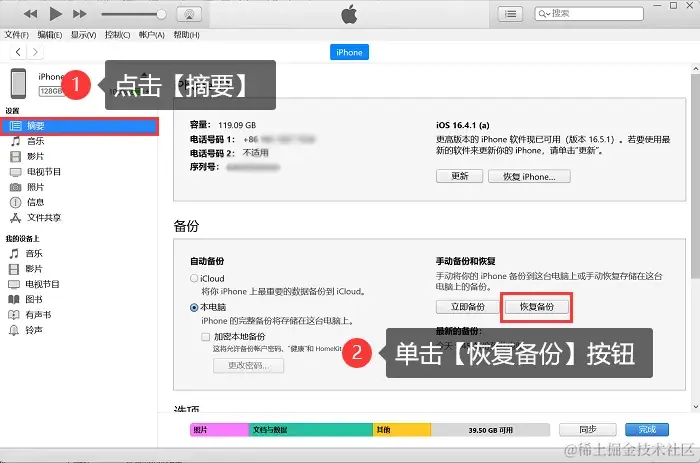700x463 pixels.
Task: Click the 同步 button
Action: (x=588, y=430)
